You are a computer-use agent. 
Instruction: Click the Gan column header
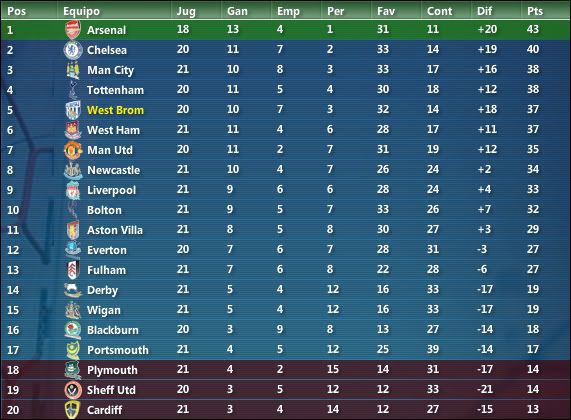click(x=237, y=11)
